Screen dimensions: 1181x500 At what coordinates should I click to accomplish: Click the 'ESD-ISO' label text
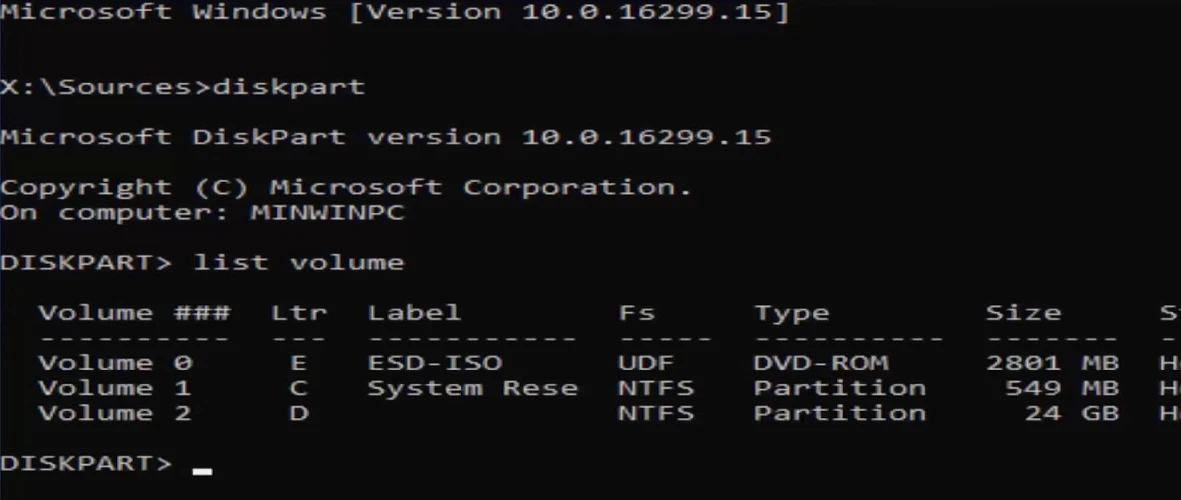[x=434, y=363]
